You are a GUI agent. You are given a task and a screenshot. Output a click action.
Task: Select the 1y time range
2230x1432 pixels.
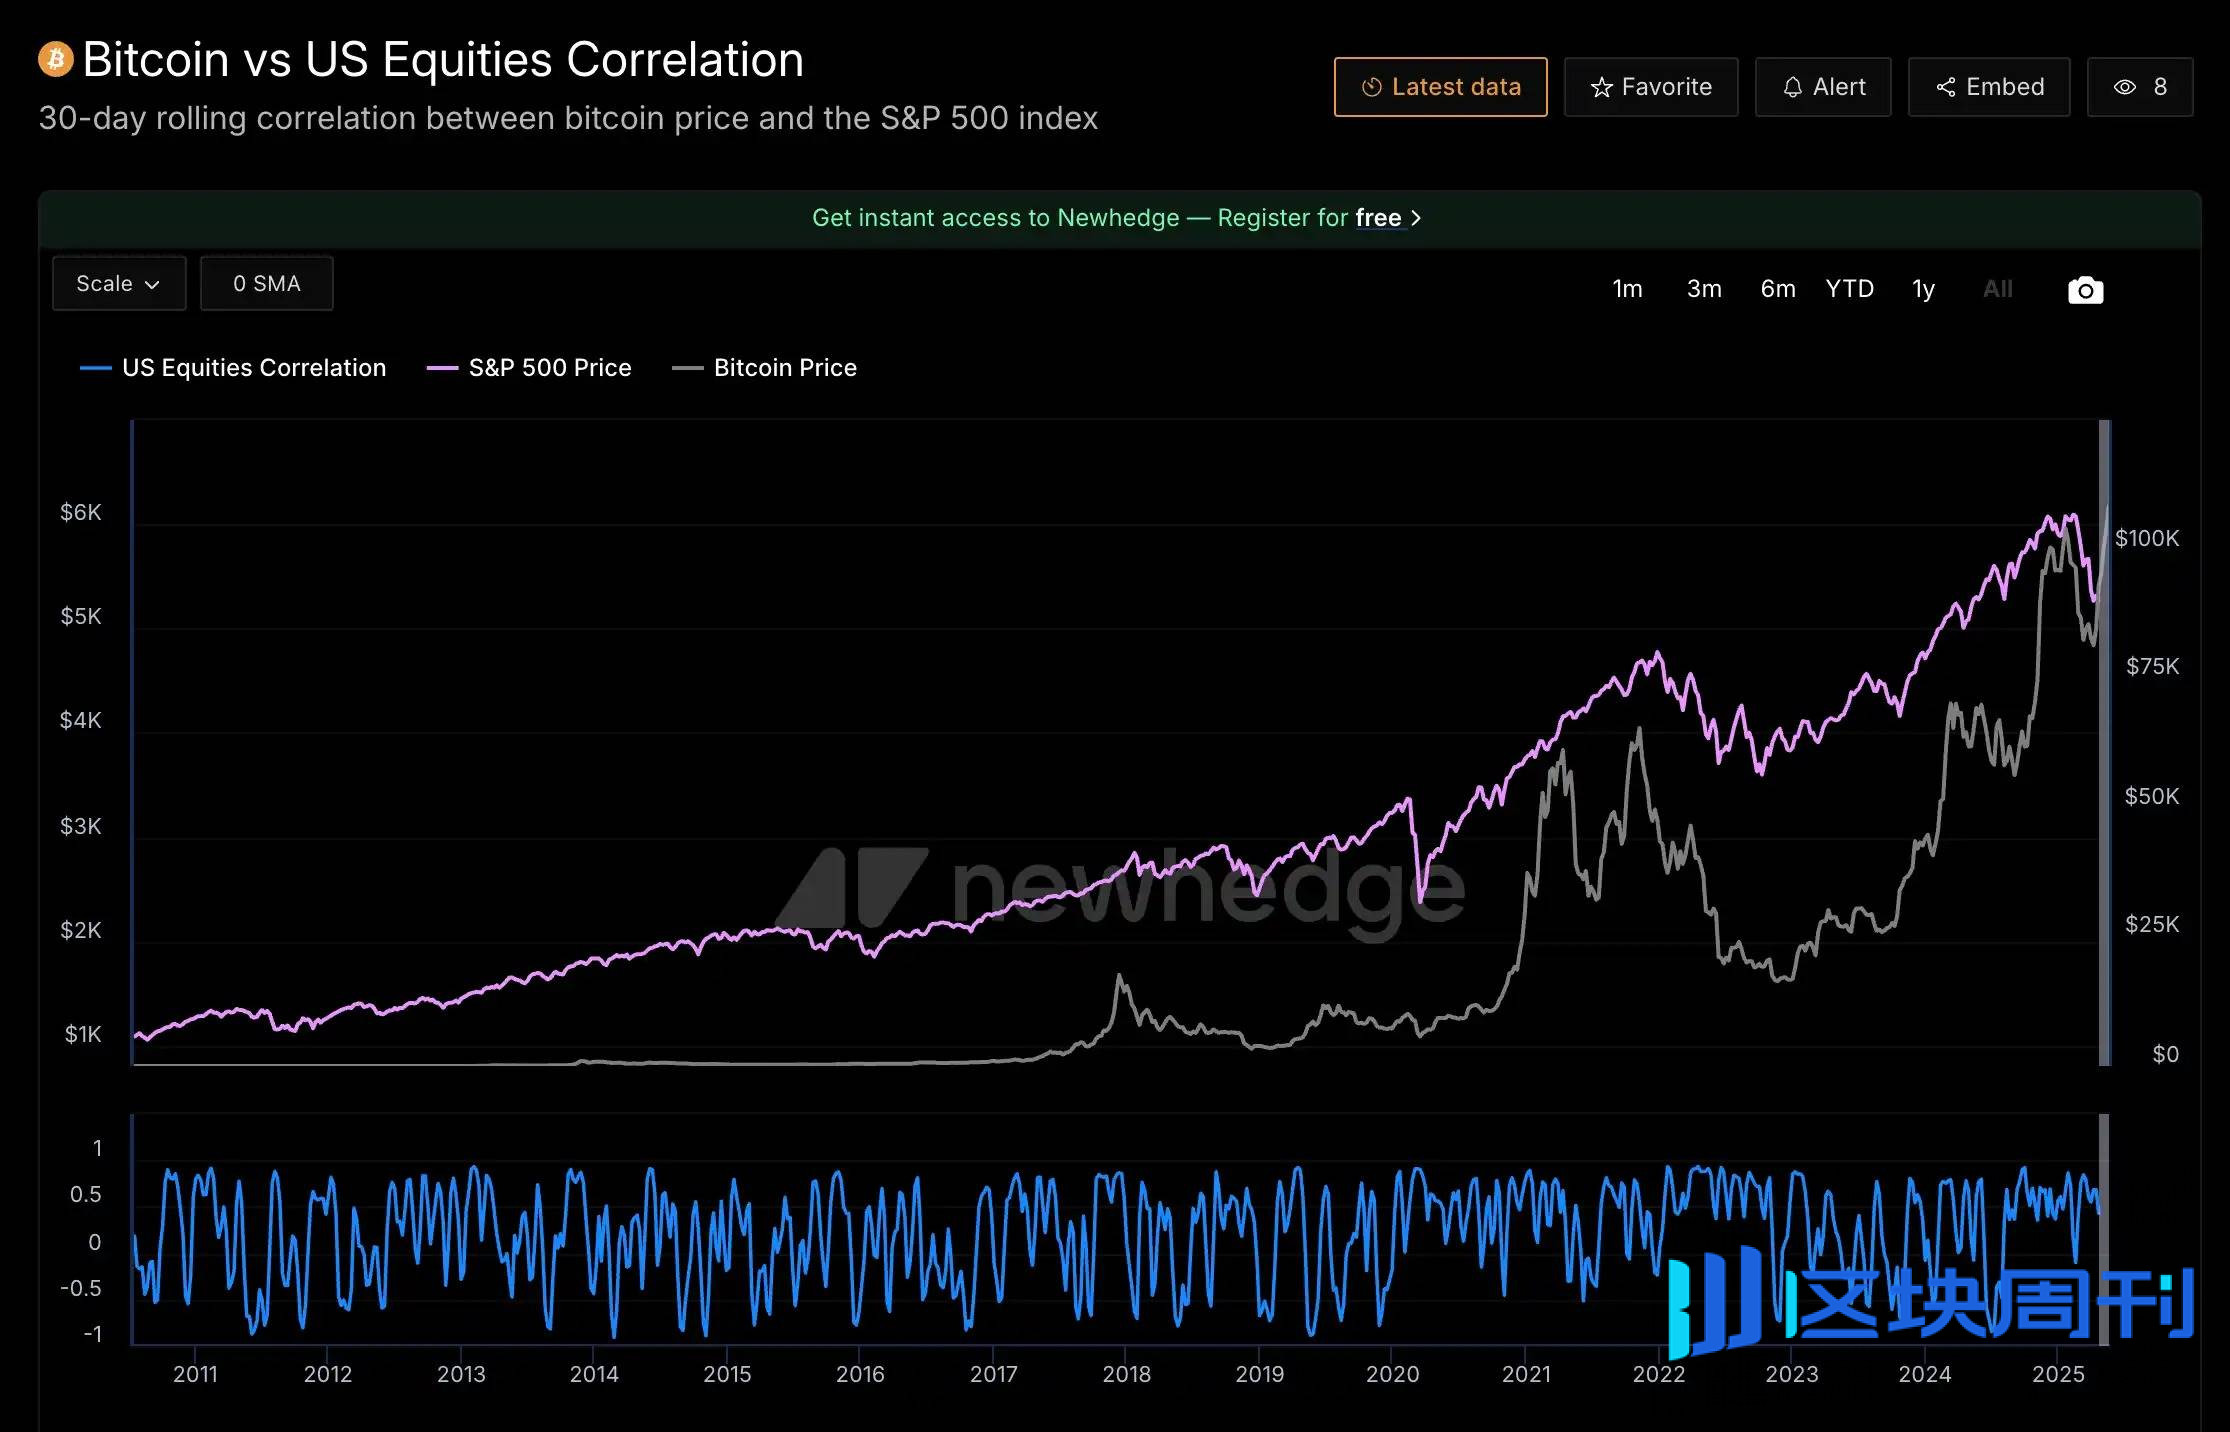[x=1923, y=289]
